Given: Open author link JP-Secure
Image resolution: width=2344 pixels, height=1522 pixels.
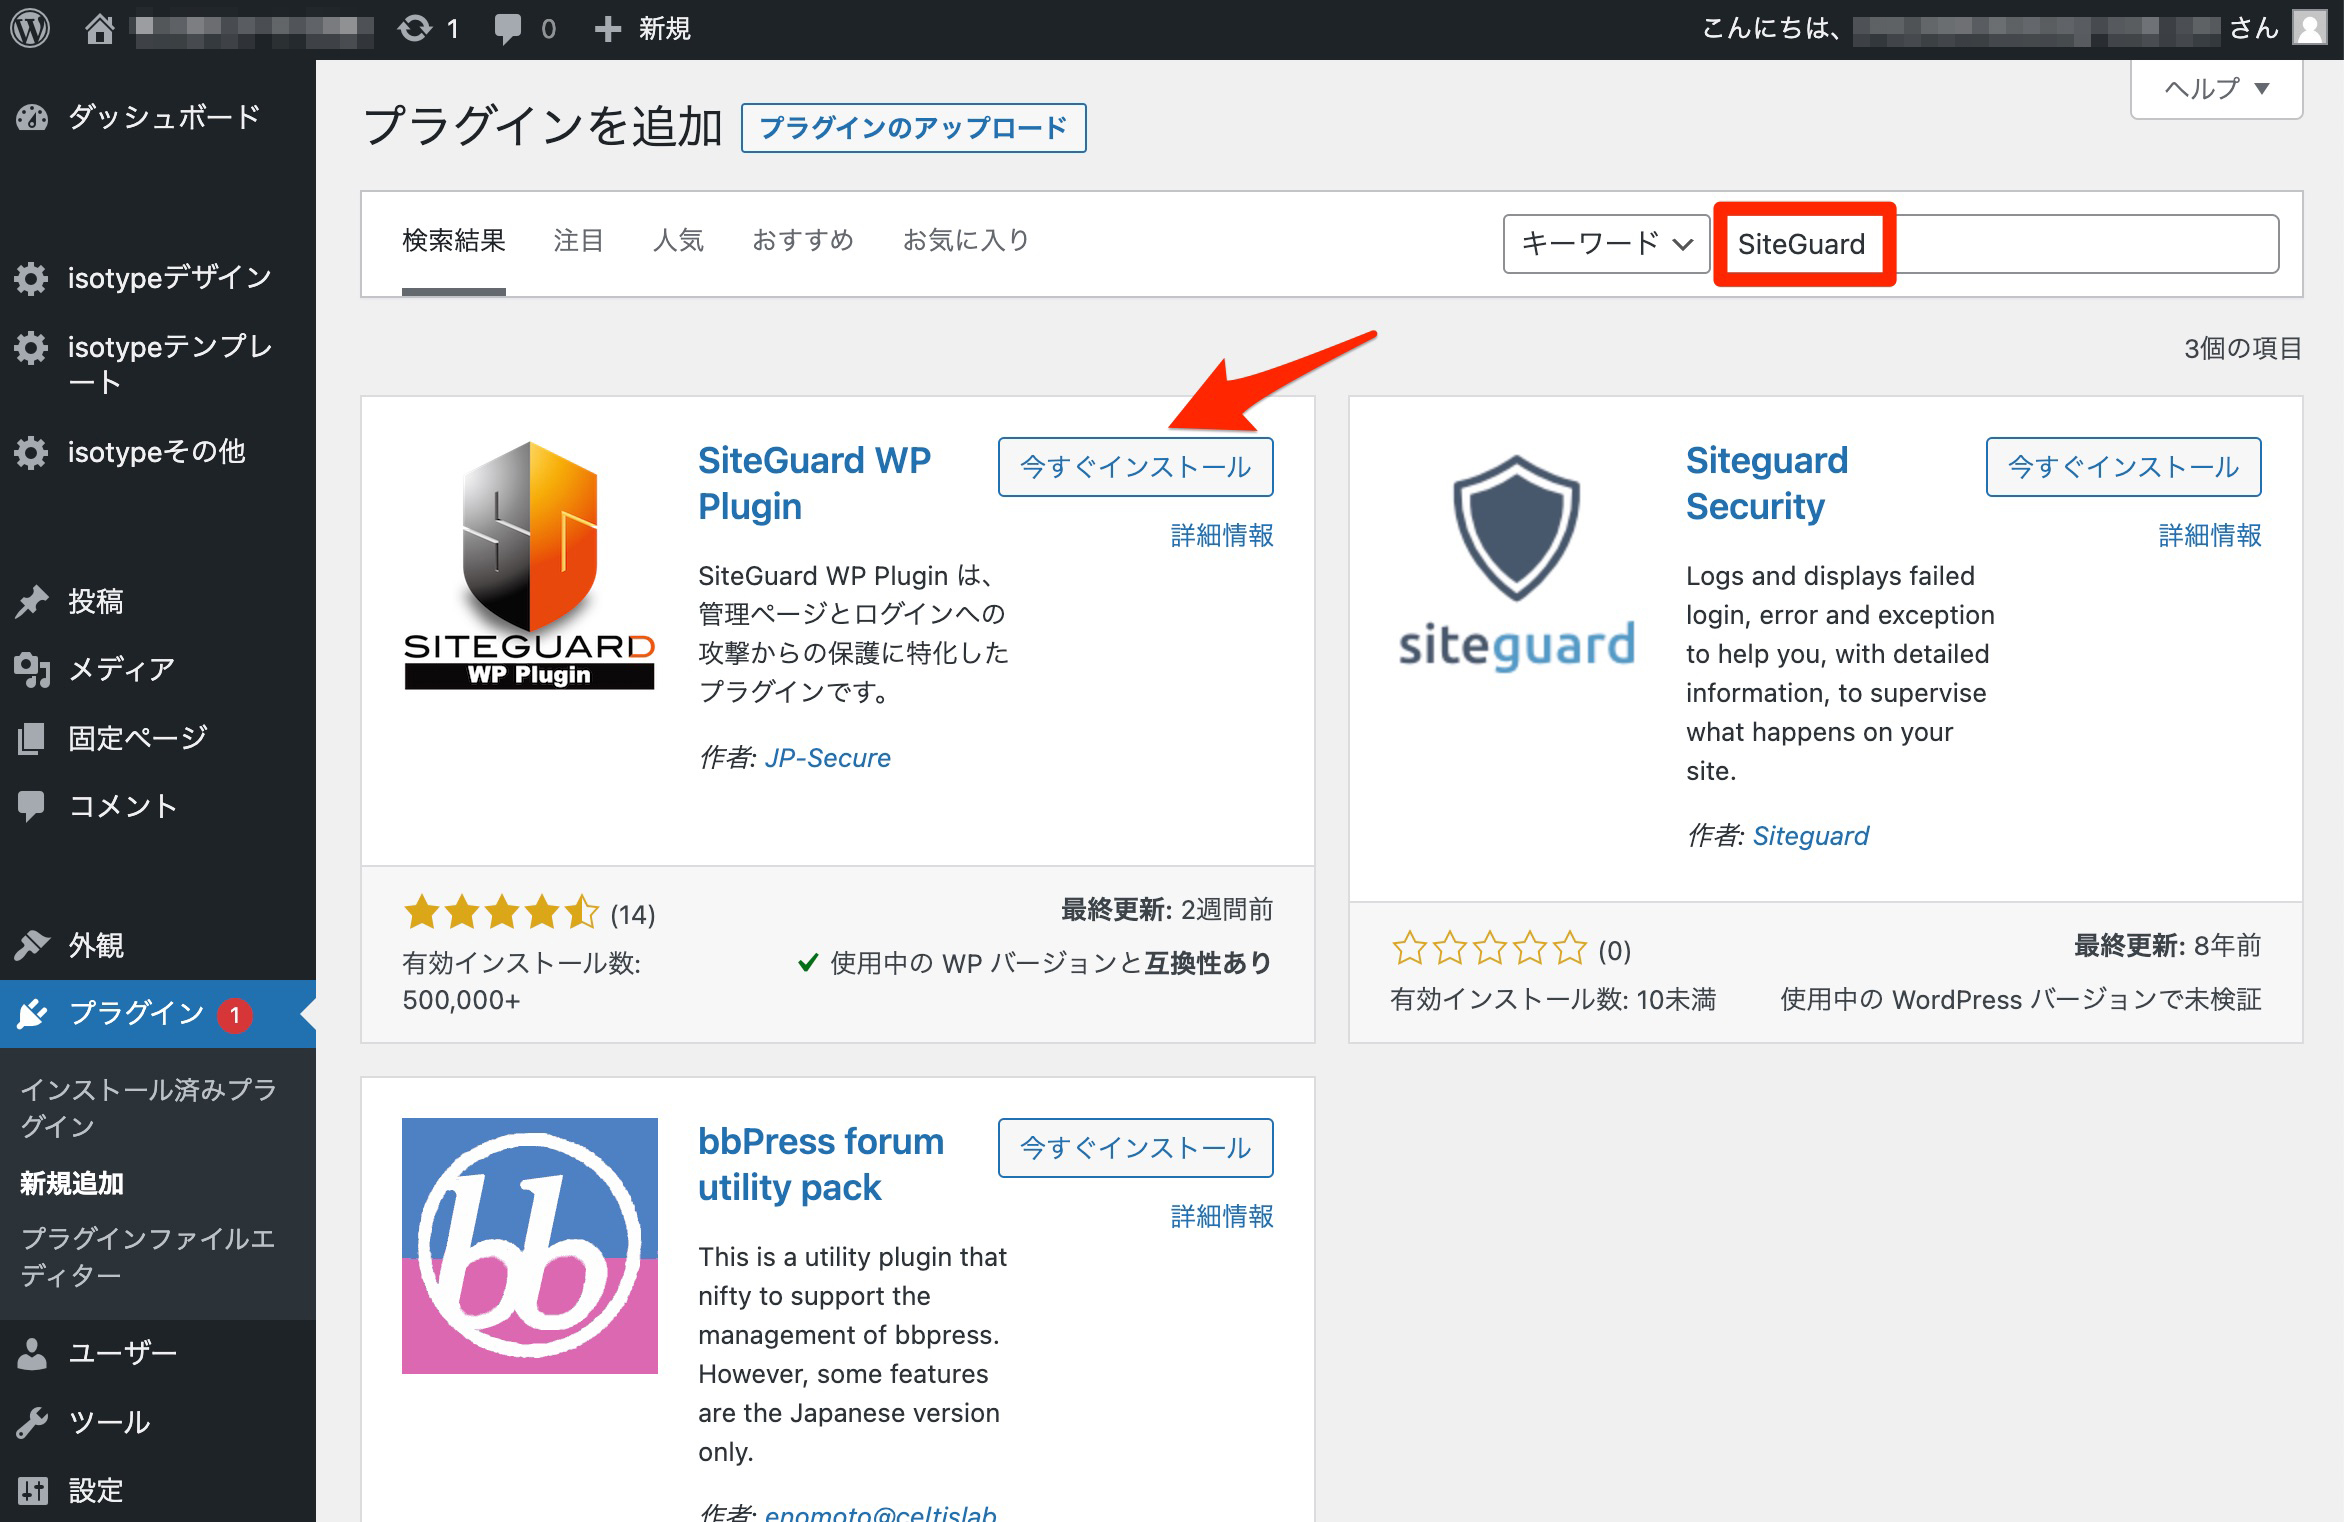Looking at the screenshot, I should pos(828,758).
